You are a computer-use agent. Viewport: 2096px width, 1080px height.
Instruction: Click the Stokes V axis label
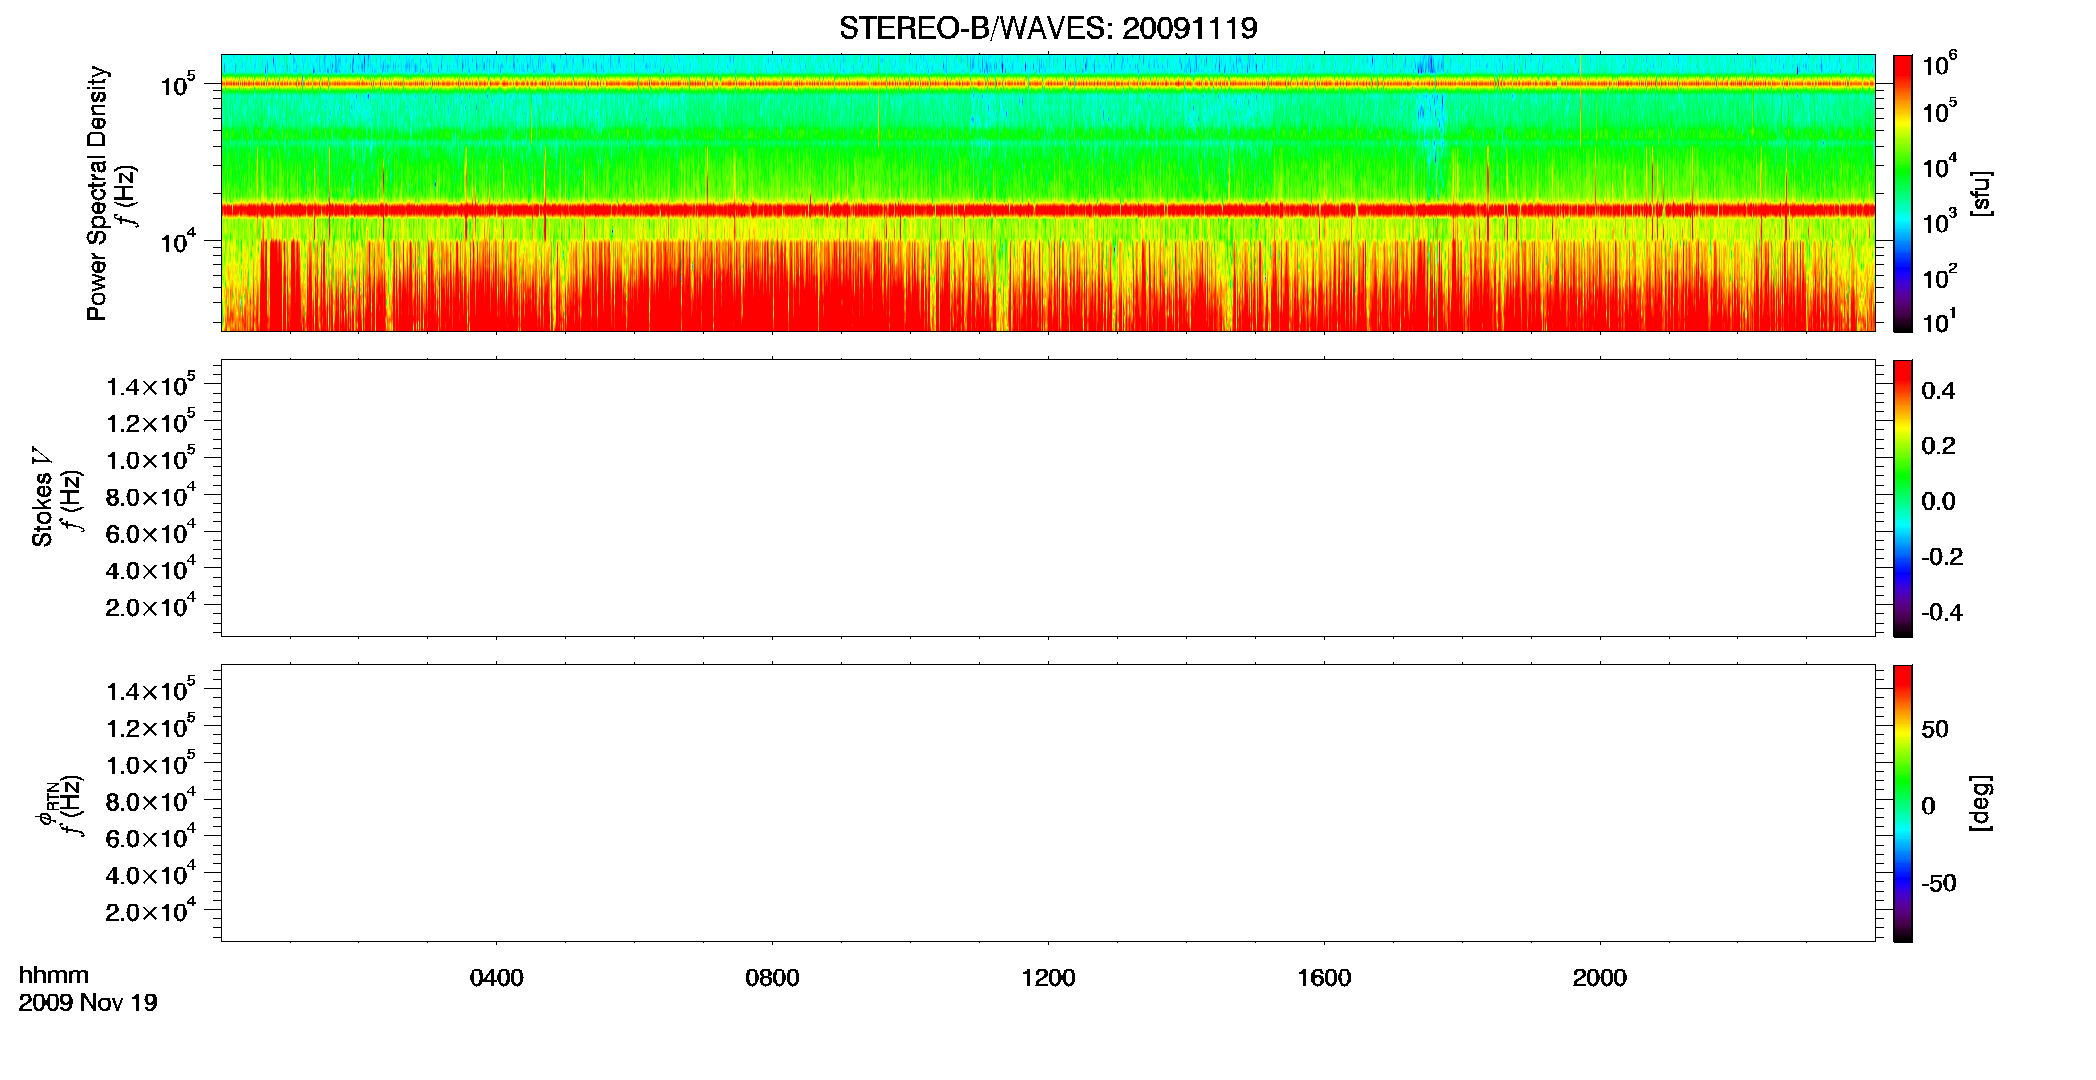point(42,498)
